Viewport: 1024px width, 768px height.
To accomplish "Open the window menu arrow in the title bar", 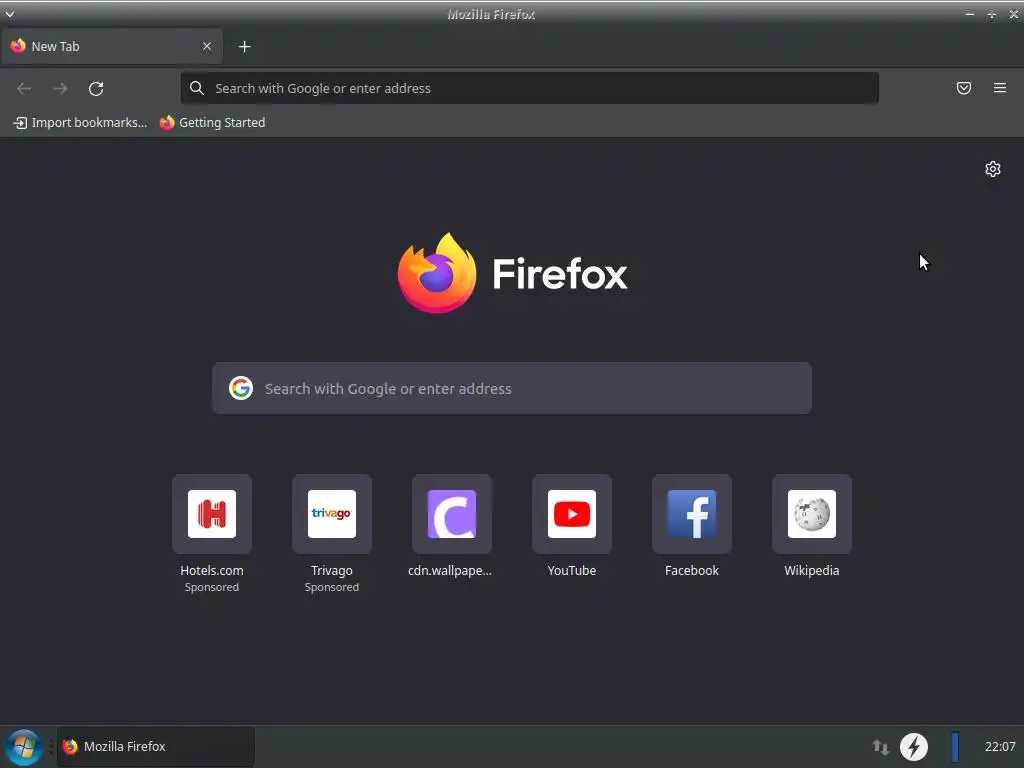I will click(x=10, y=14).
